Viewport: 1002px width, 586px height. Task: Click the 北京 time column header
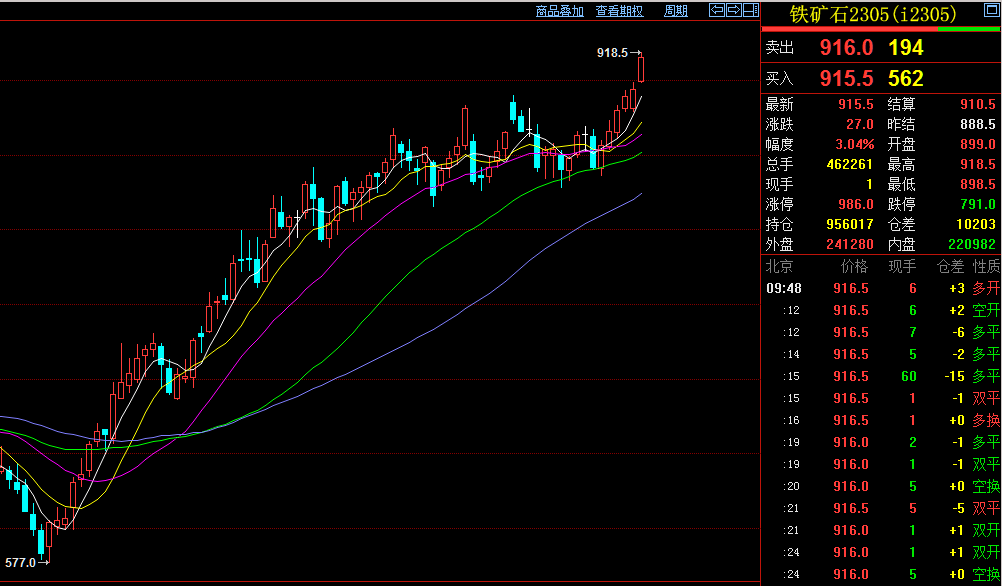click(x=779, y=266)
